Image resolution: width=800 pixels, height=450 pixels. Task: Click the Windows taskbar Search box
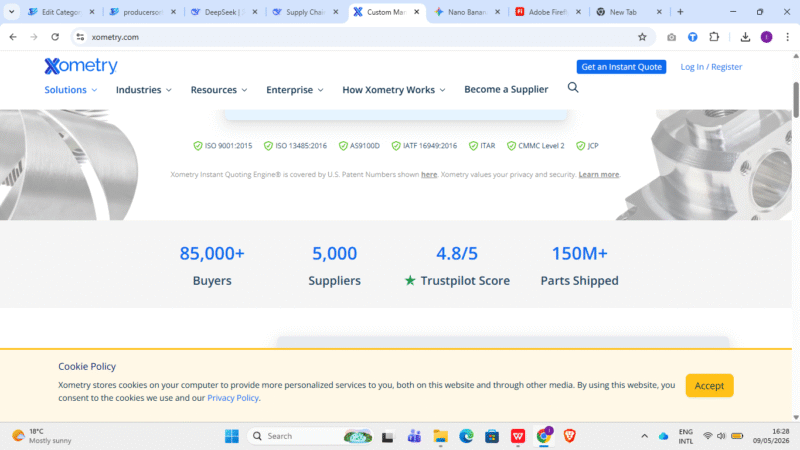(310, 436)
